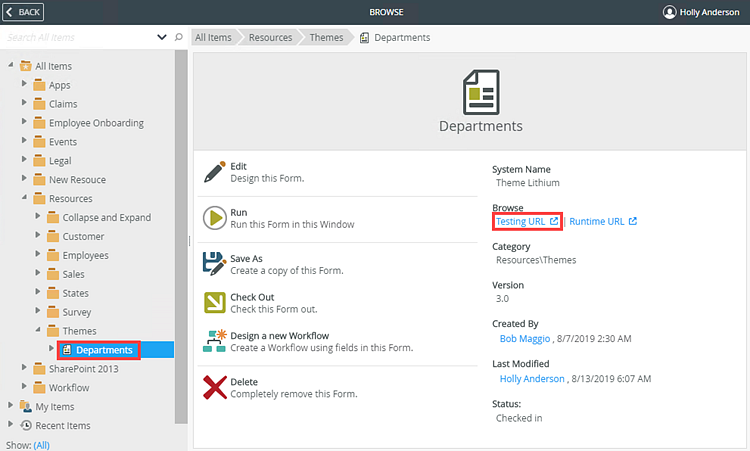750x451 pixels.
Task: Expand the Employee Onboarding folder
Action: [25, 123]
